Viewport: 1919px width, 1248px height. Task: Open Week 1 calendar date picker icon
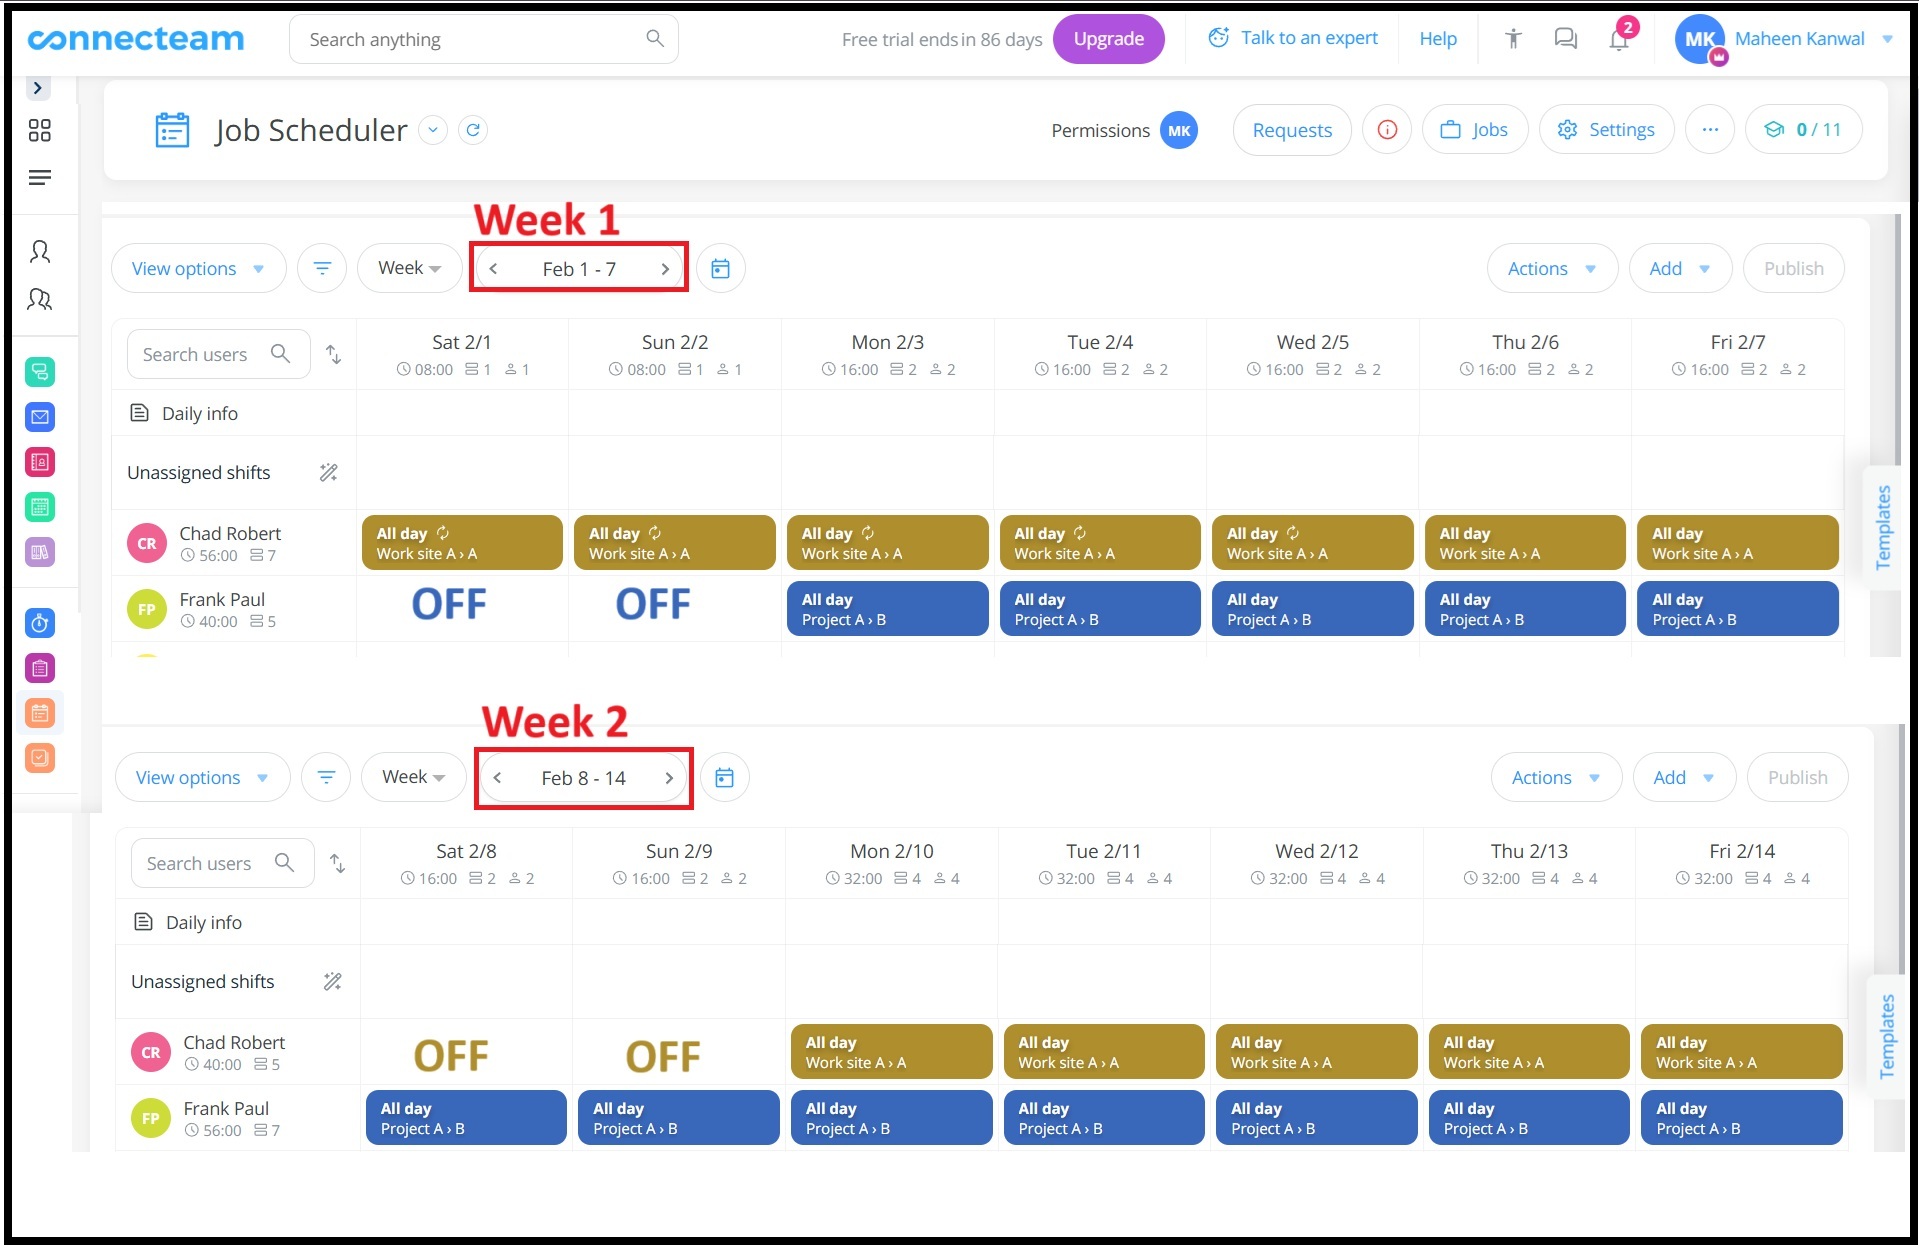[x=721, y=268]
